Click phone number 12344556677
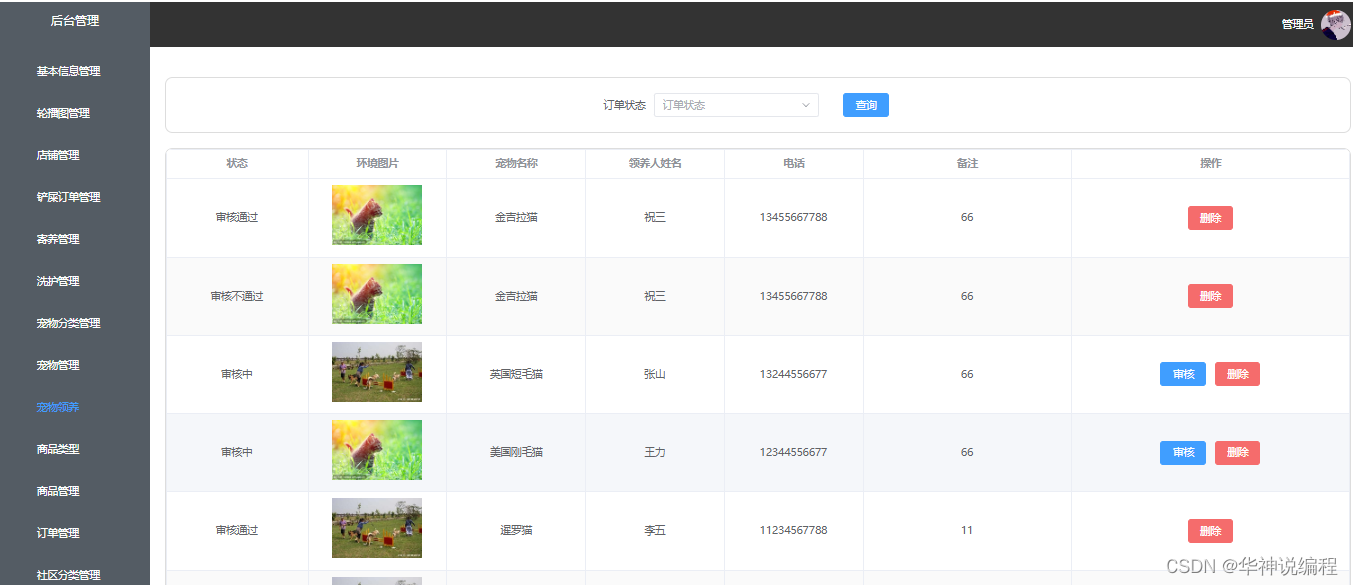Screen dimensions: 1353x585 click(794, 452)
